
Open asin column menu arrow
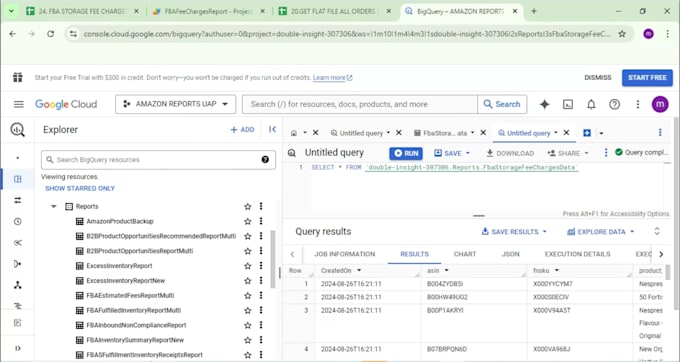[446, 271]
